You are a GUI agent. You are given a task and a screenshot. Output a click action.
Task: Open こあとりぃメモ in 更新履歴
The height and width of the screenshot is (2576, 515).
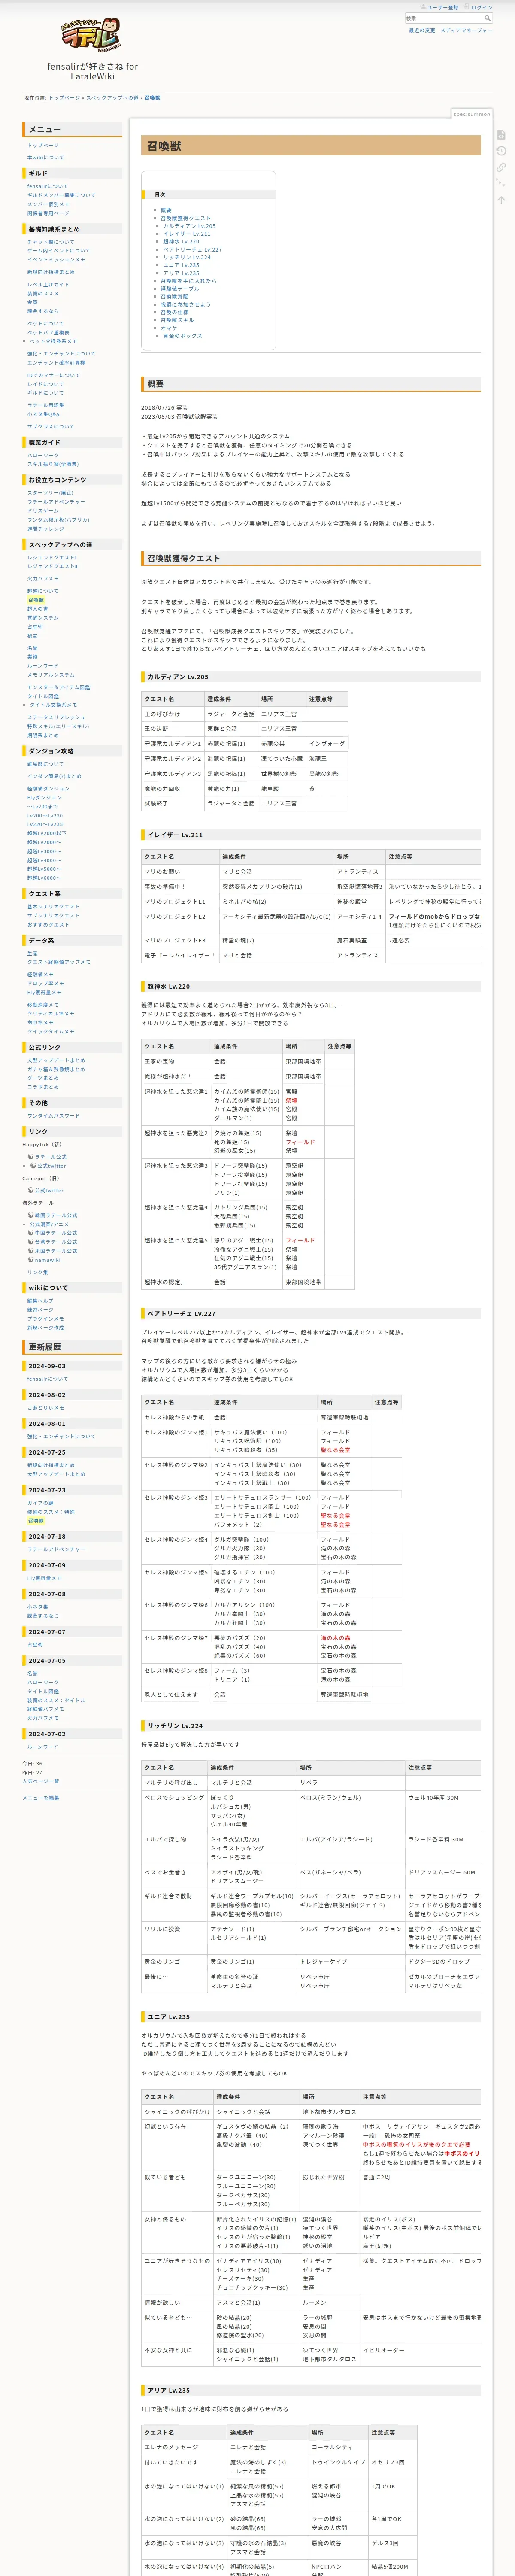[x=45, y=1408]
